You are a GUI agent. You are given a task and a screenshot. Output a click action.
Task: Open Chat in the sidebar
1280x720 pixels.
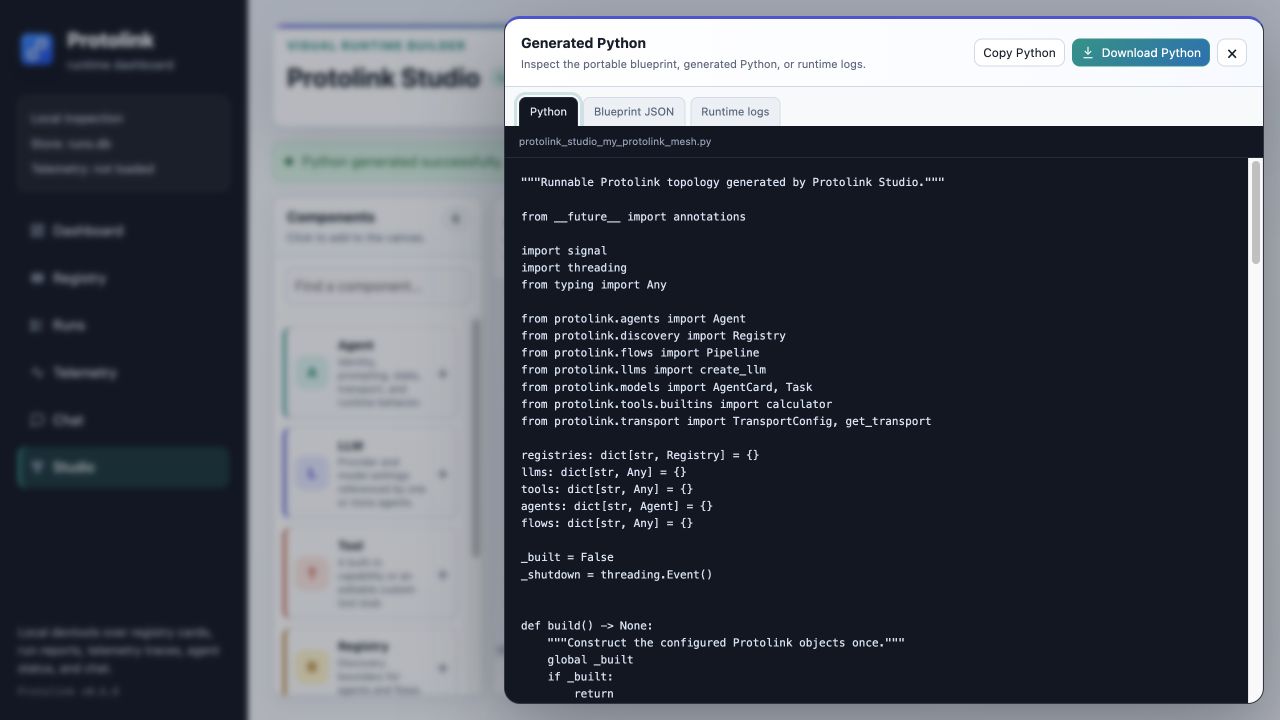tap(122, 420)
